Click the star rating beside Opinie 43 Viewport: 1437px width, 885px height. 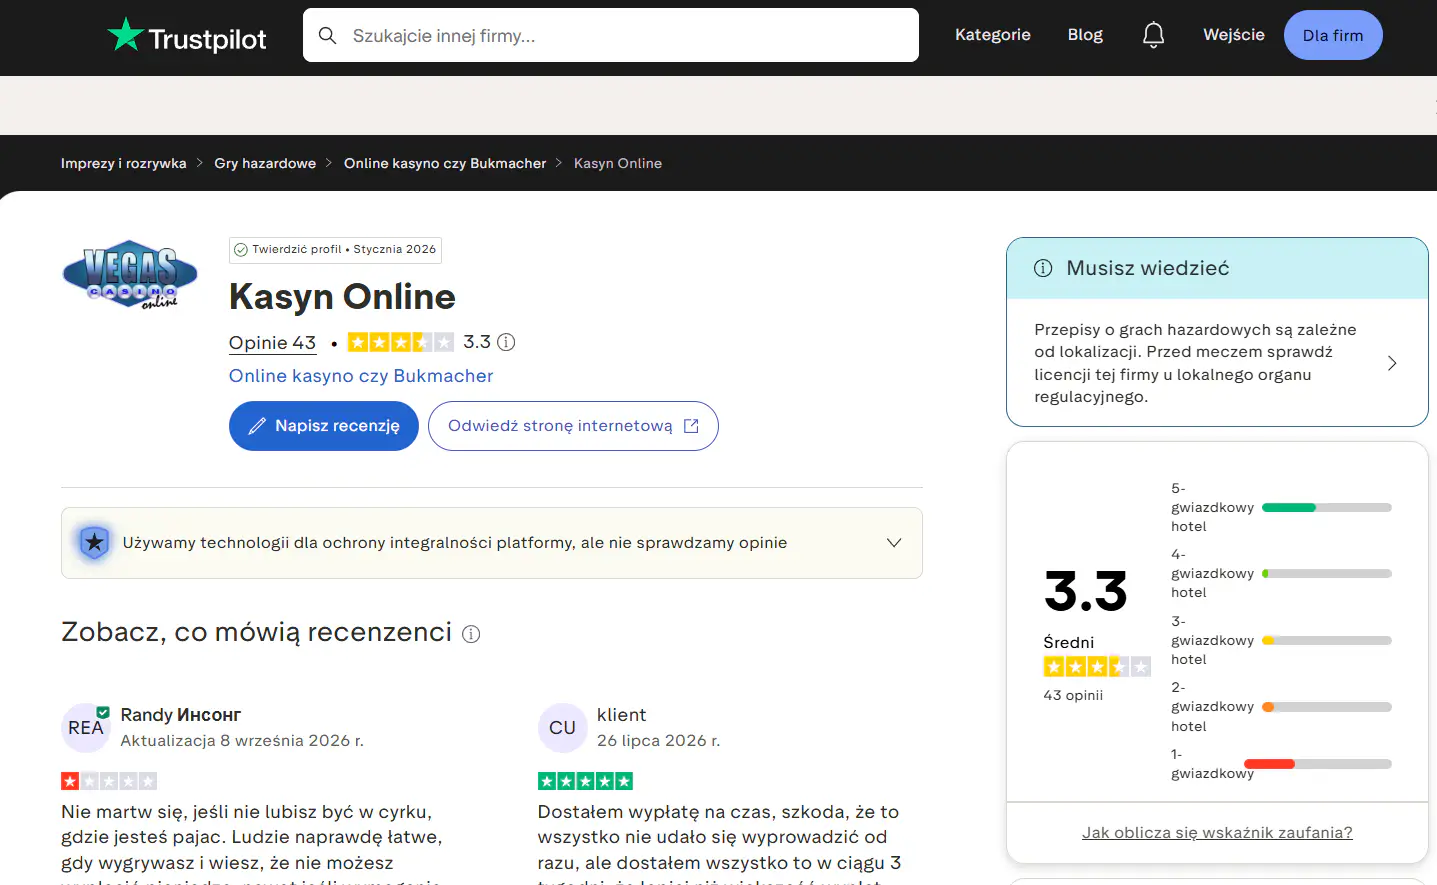click(400, 342)
